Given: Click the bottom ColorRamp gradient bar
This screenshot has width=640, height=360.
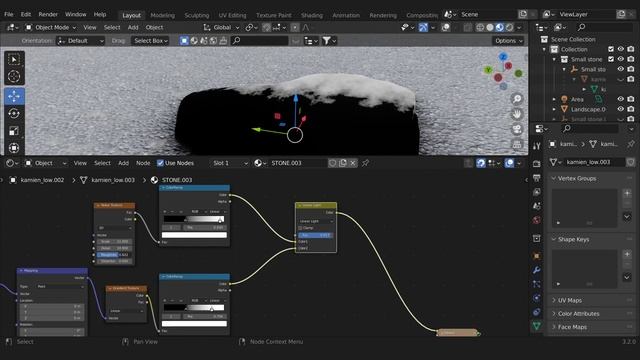Looking at the screenshot, I should click(x=194, y=308).
